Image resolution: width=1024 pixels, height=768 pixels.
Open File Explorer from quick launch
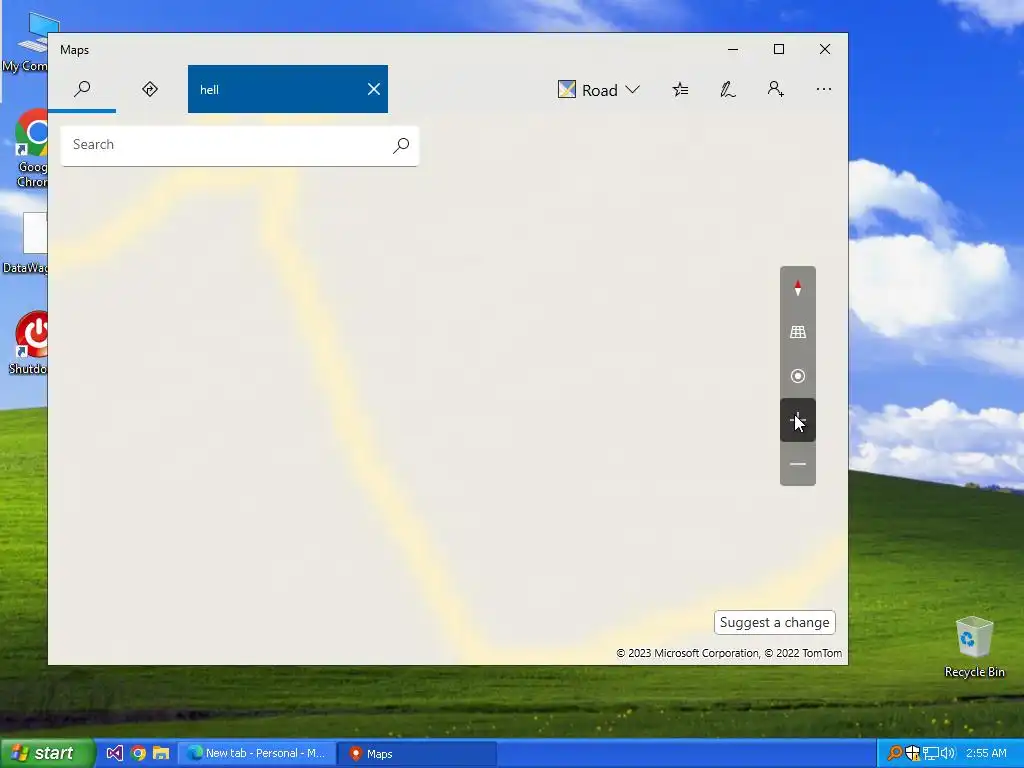tap(161, 753)
